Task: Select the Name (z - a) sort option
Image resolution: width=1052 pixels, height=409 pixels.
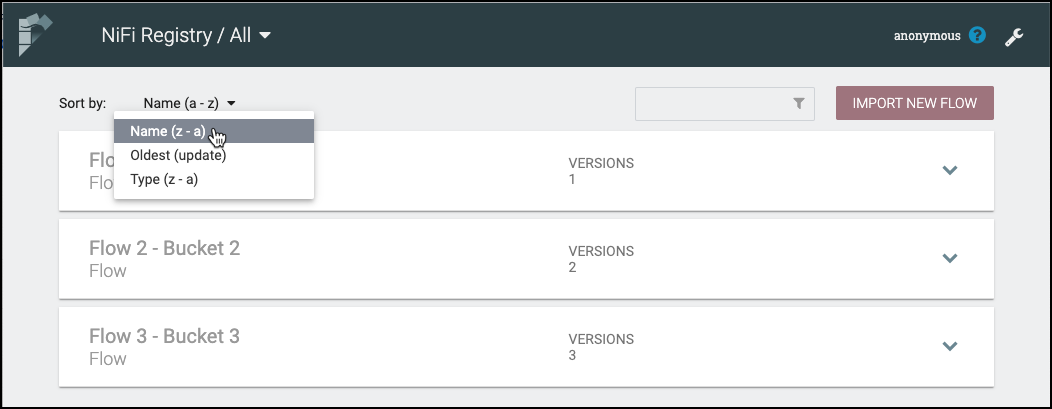Action: (x=168, y=131)
